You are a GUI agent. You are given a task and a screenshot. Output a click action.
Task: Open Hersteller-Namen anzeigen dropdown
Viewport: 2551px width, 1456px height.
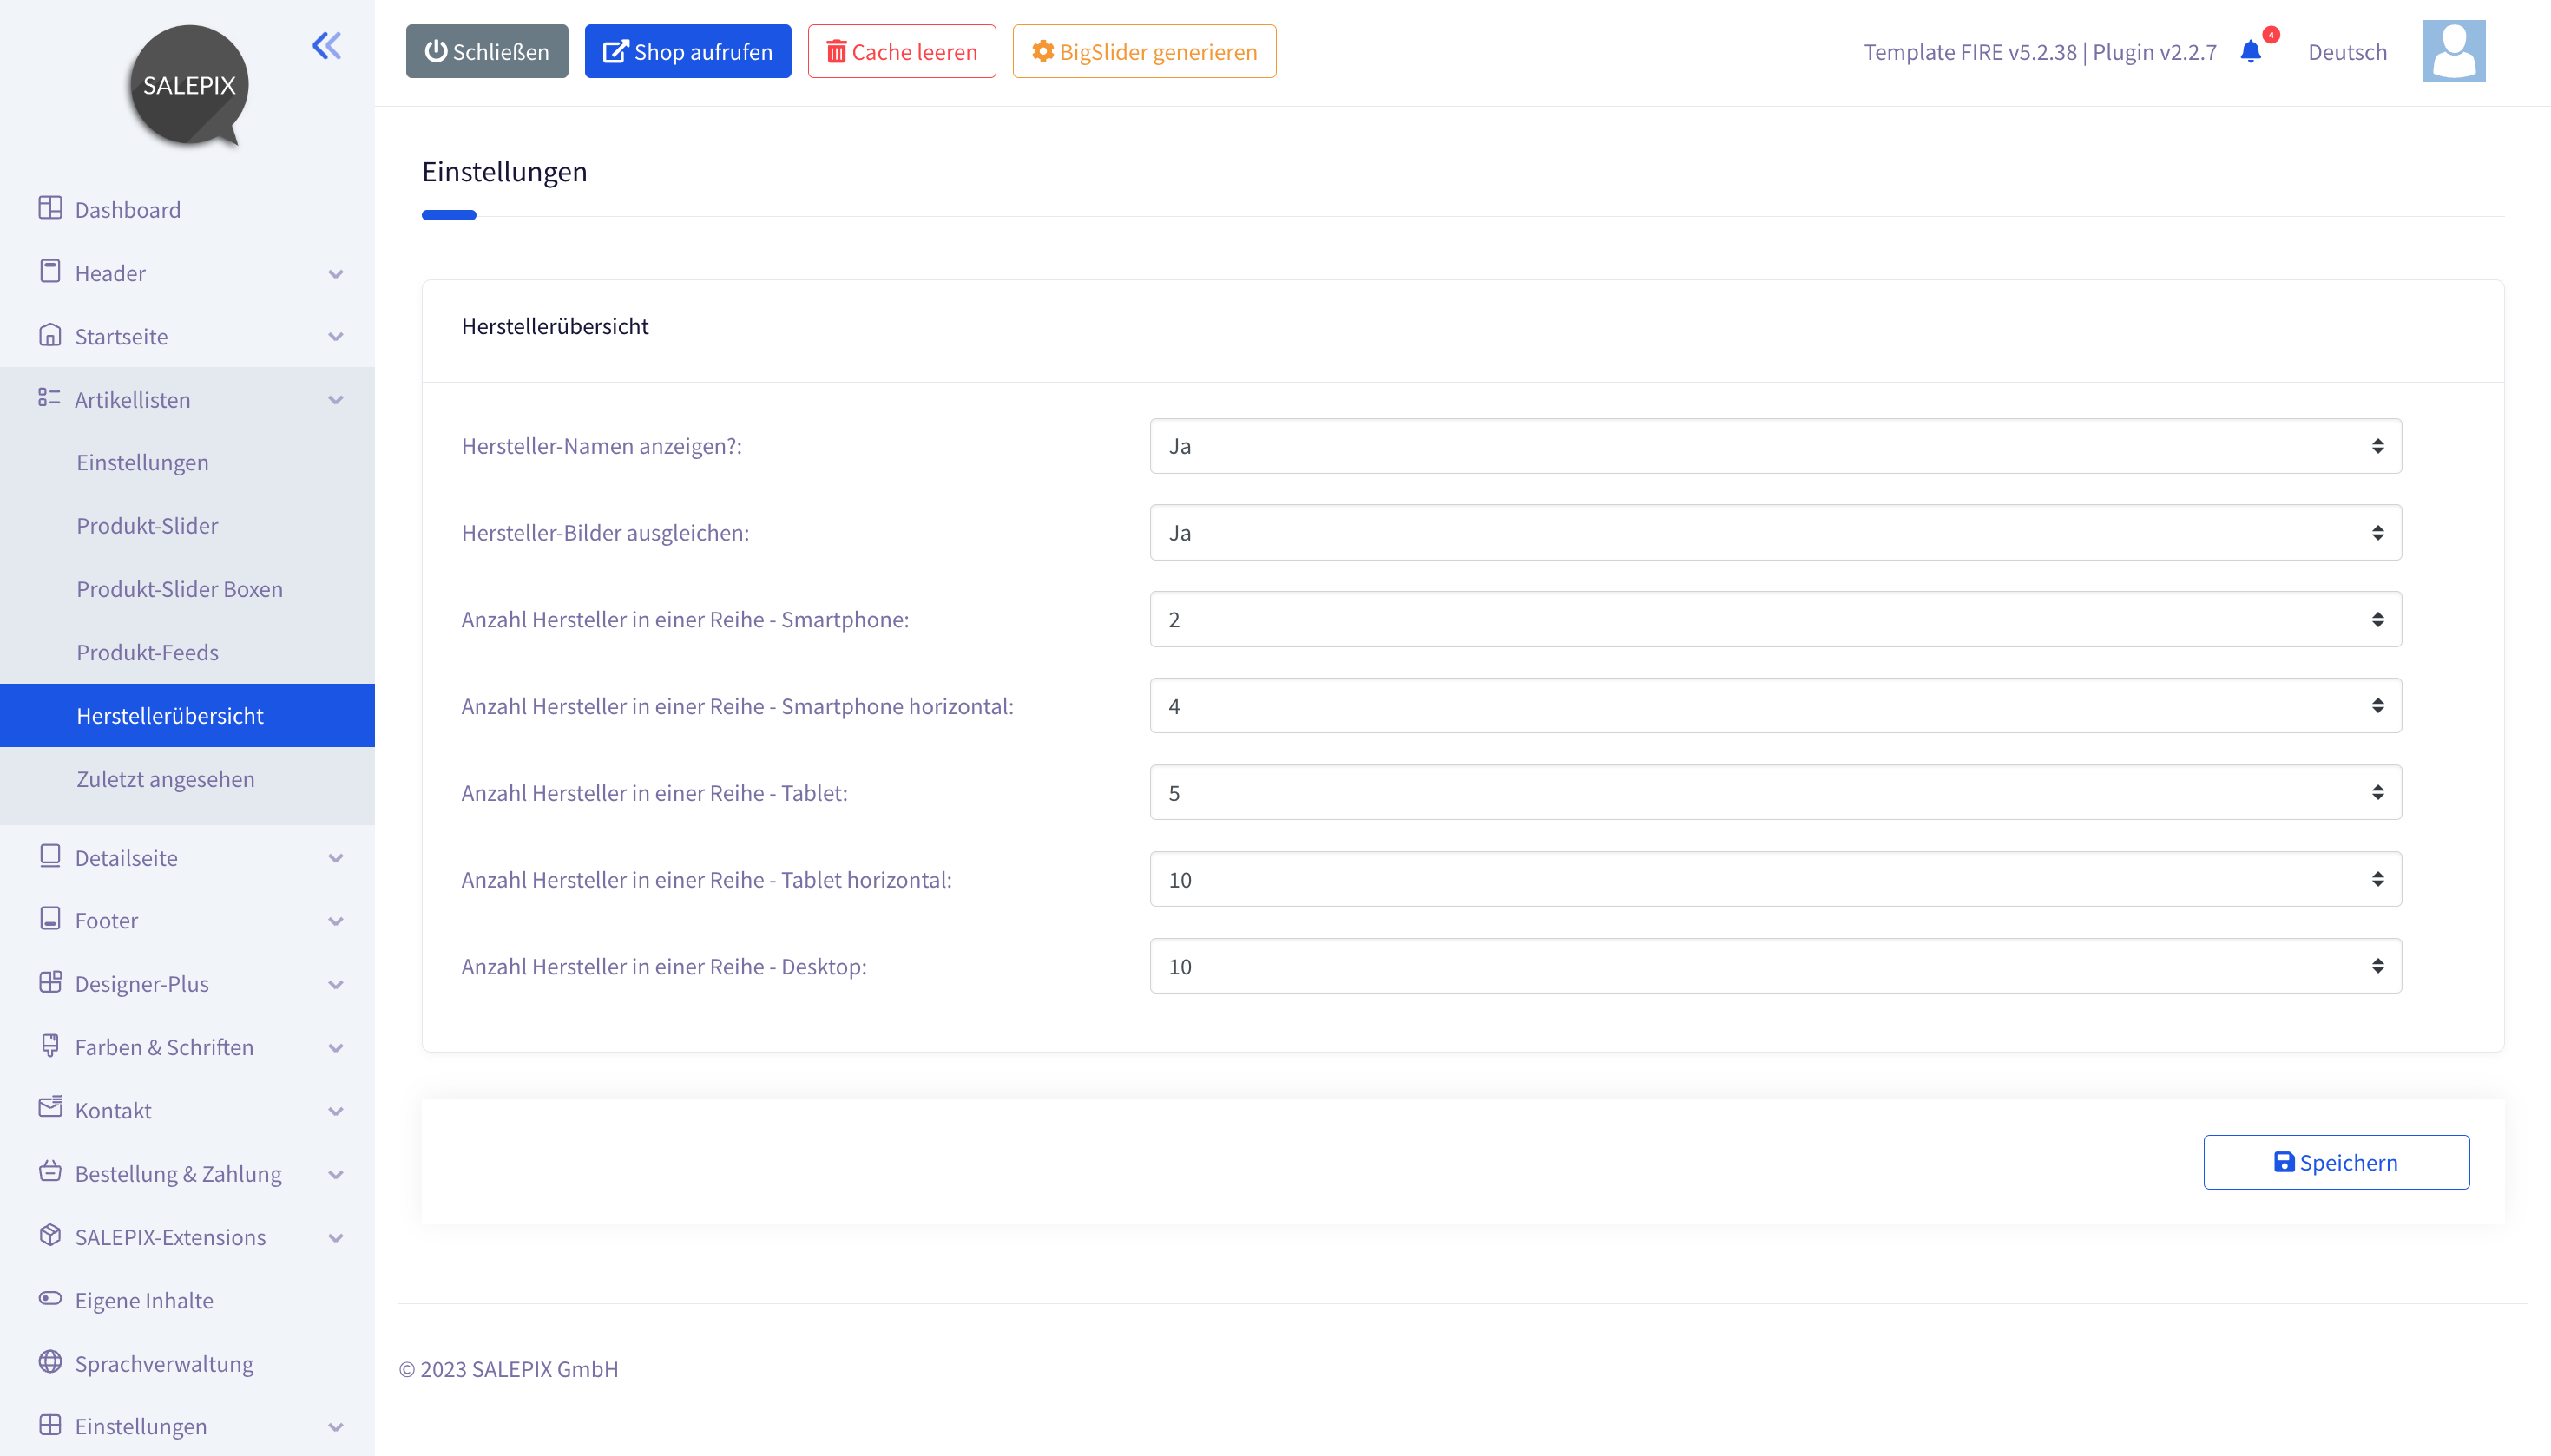click(x=1775, y=446)
